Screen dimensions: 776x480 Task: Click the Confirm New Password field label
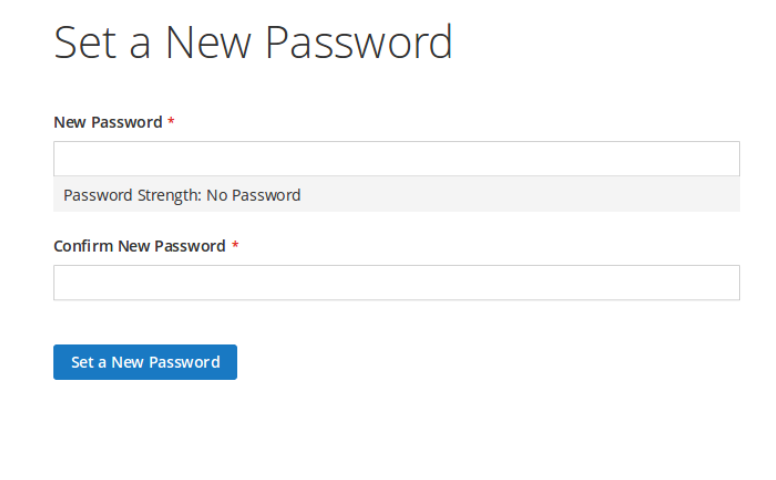[x=140, y=246]
